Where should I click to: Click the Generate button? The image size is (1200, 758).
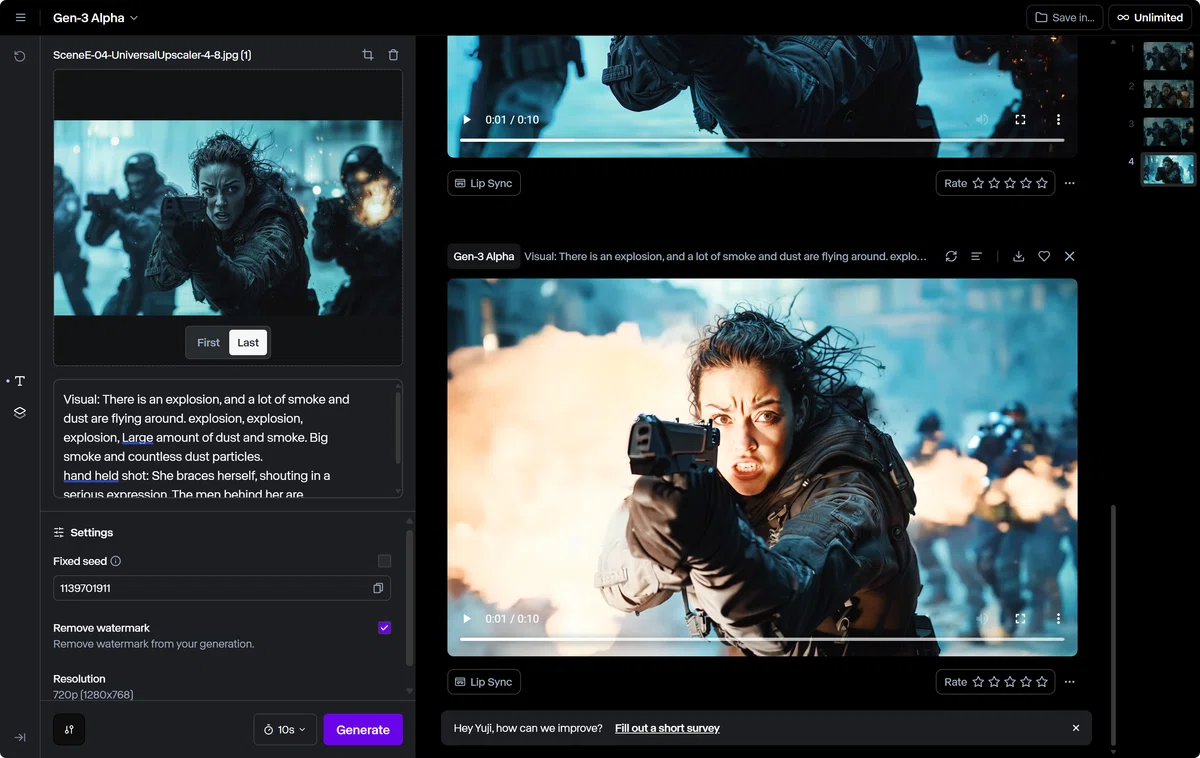tap(363, 730)
